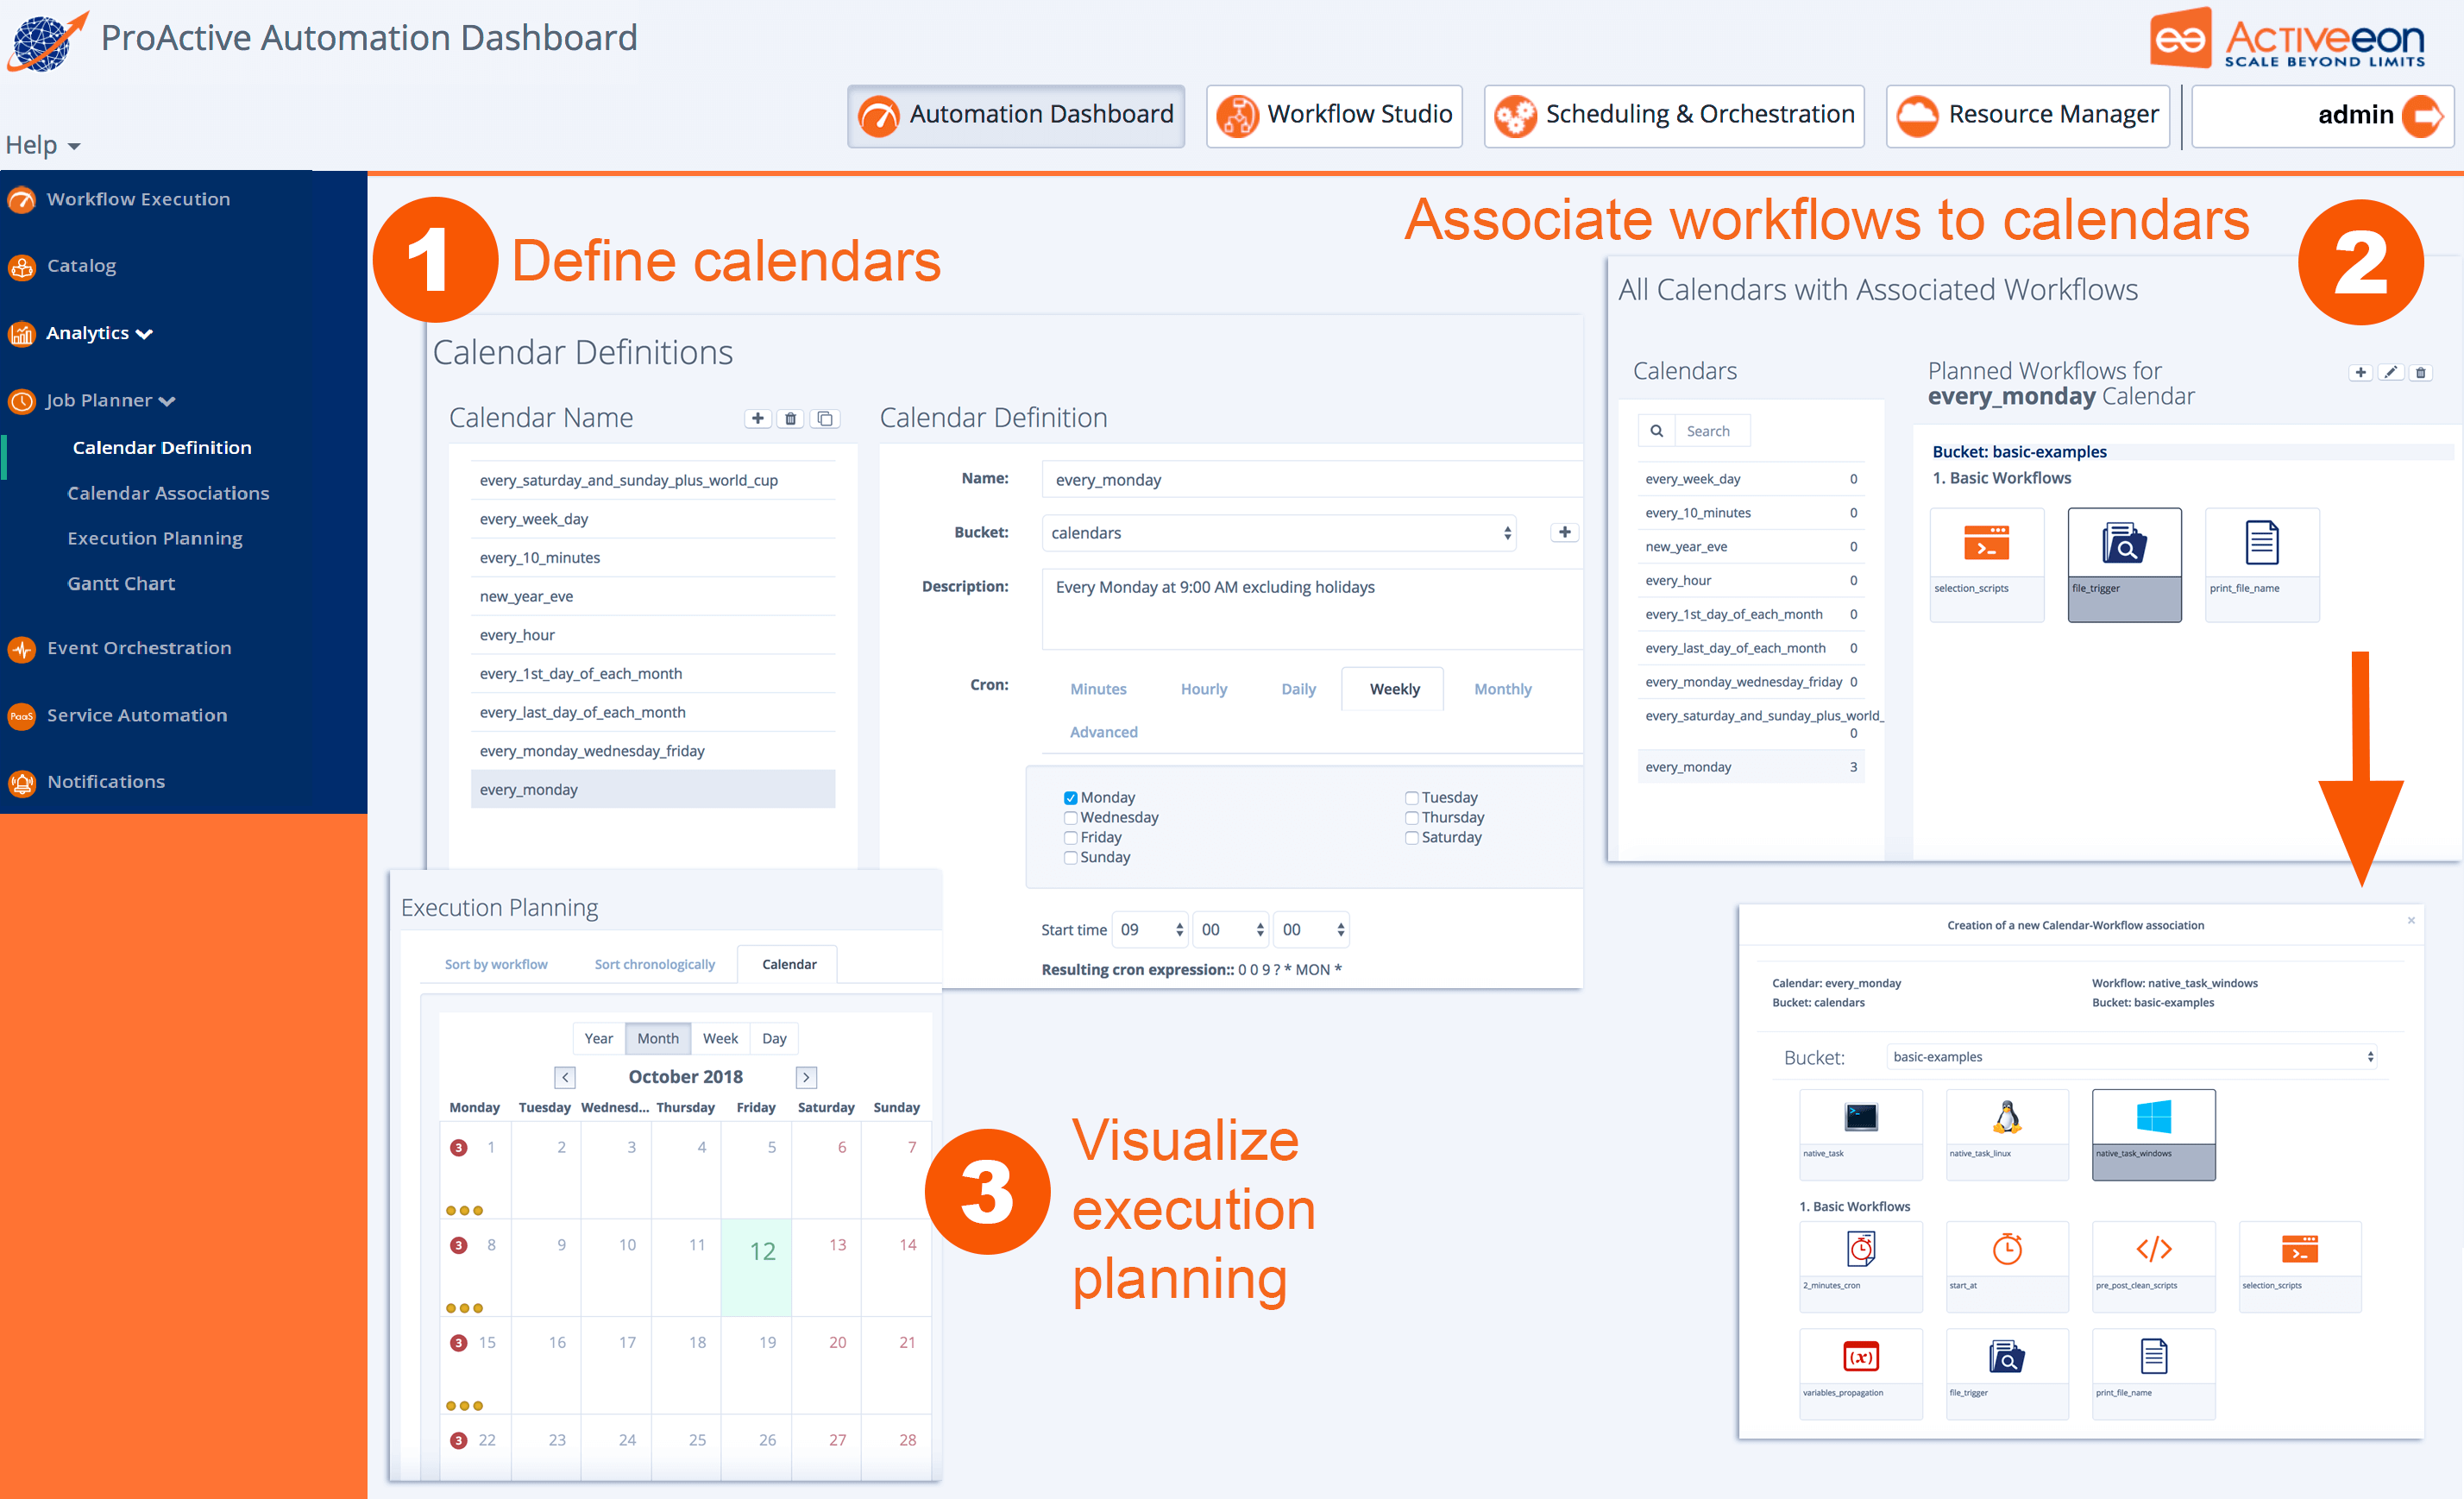Open Resource Manager portal
Image resolution: width=2464 pixels, height=1499 pixels.
point(2028,116)
